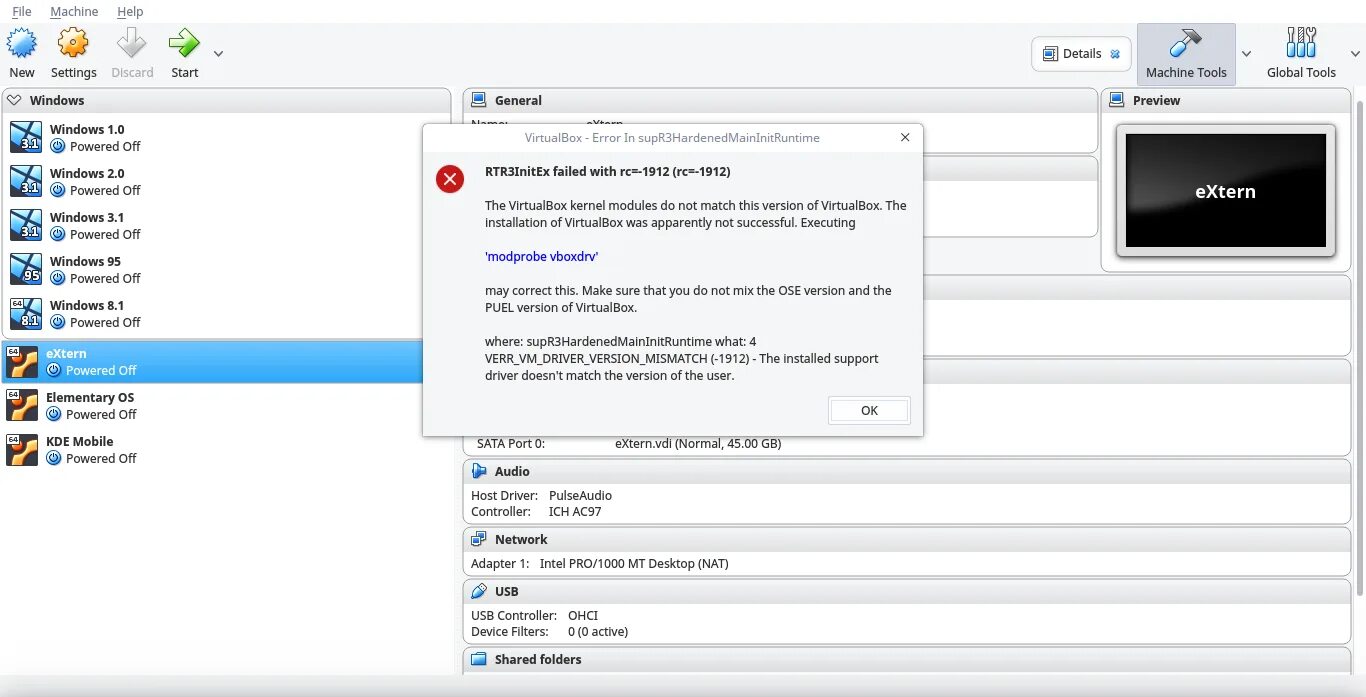Click the USB section icon
The image size is (1366, 697).
(x=479, y=591)
